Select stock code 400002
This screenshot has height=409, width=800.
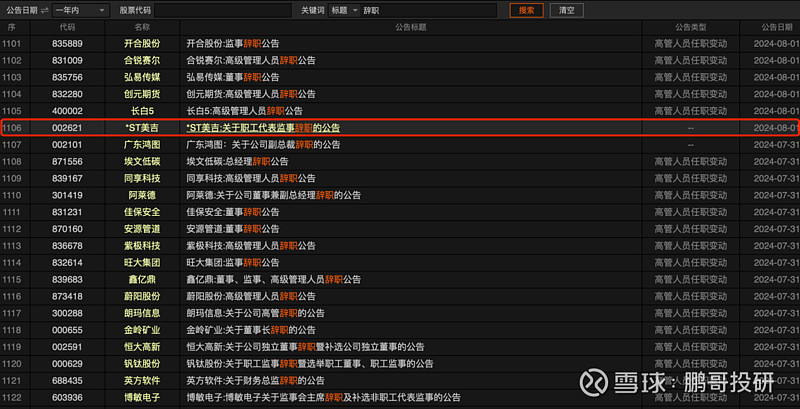(x=67, y=111)
